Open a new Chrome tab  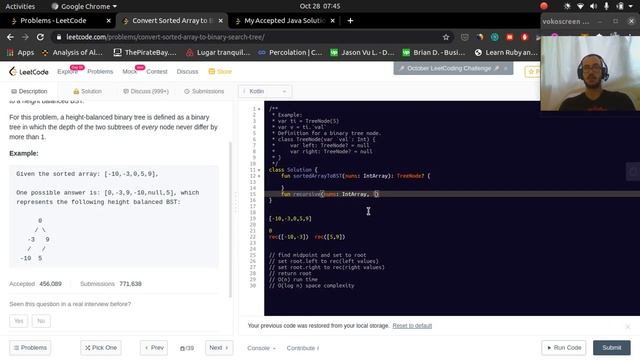pyautogui.click(x=350, y=20)
